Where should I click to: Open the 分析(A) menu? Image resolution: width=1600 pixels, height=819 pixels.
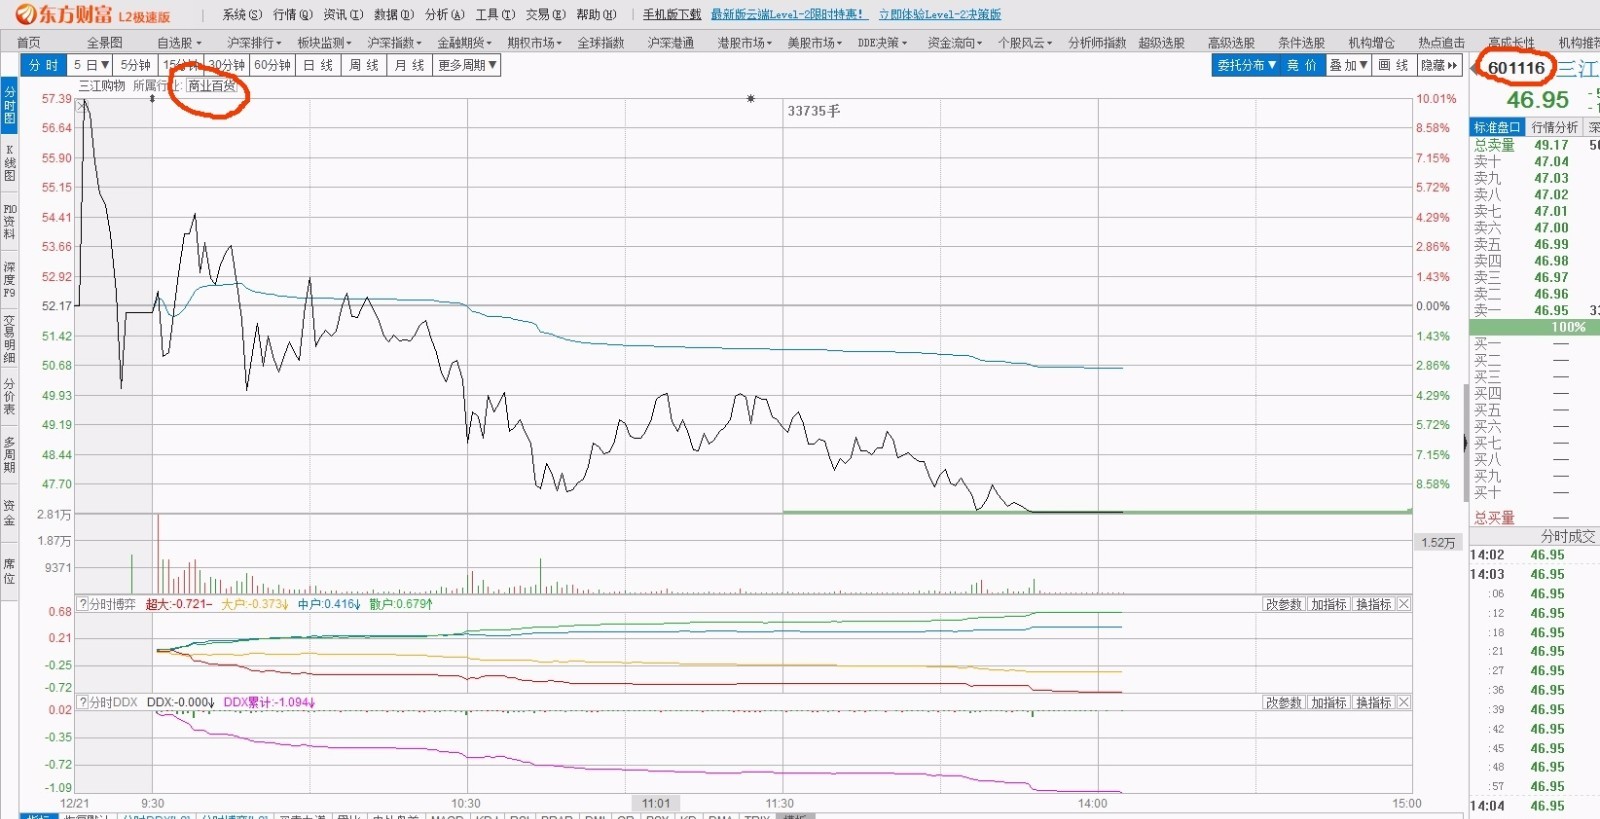coord(444,14)
